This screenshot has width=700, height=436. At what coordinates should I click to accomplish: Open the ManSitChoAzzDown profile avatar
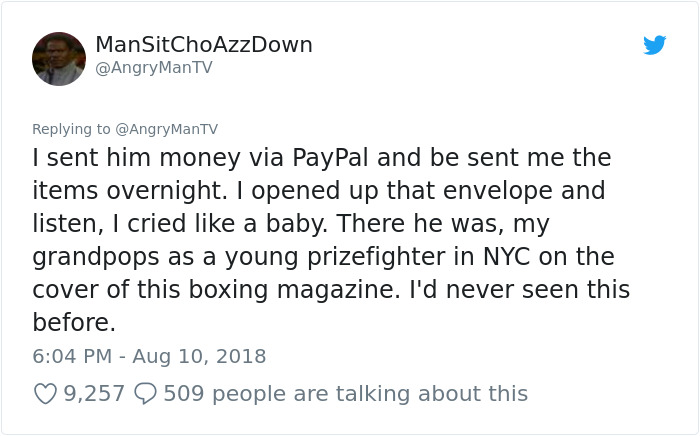[59, 58]
